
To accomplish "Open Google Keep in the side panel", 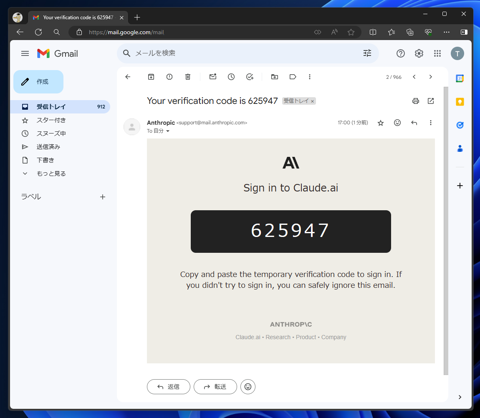I will tap(460, 102).
